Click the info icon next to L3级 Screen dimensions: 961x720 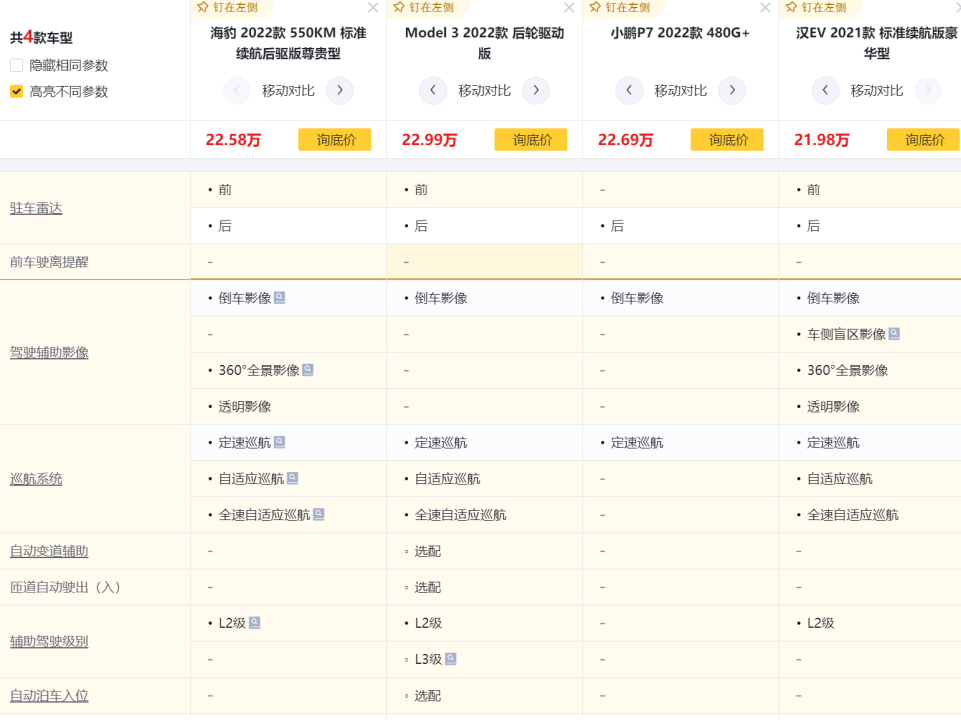451,659
